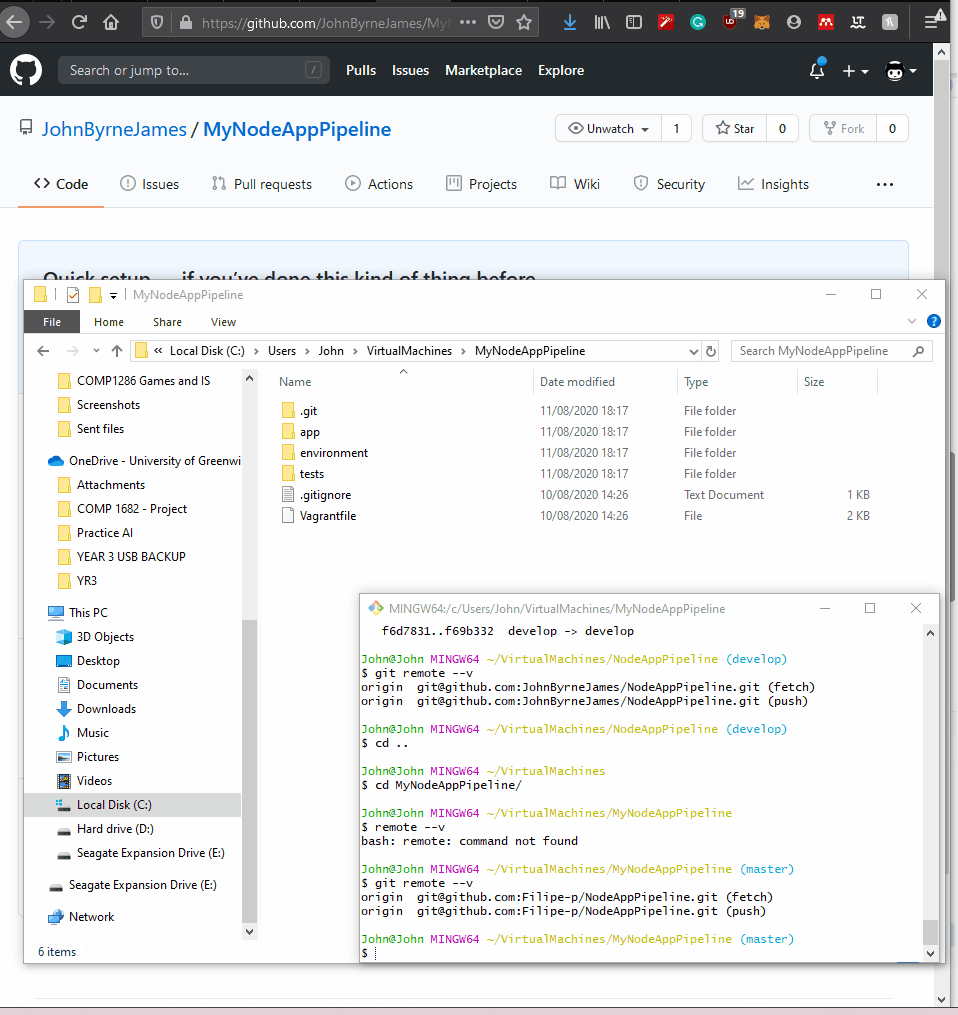Screen dimensions: 958x1015
Task: Go up one folder level in Explorer
Action: pos(117,351)
